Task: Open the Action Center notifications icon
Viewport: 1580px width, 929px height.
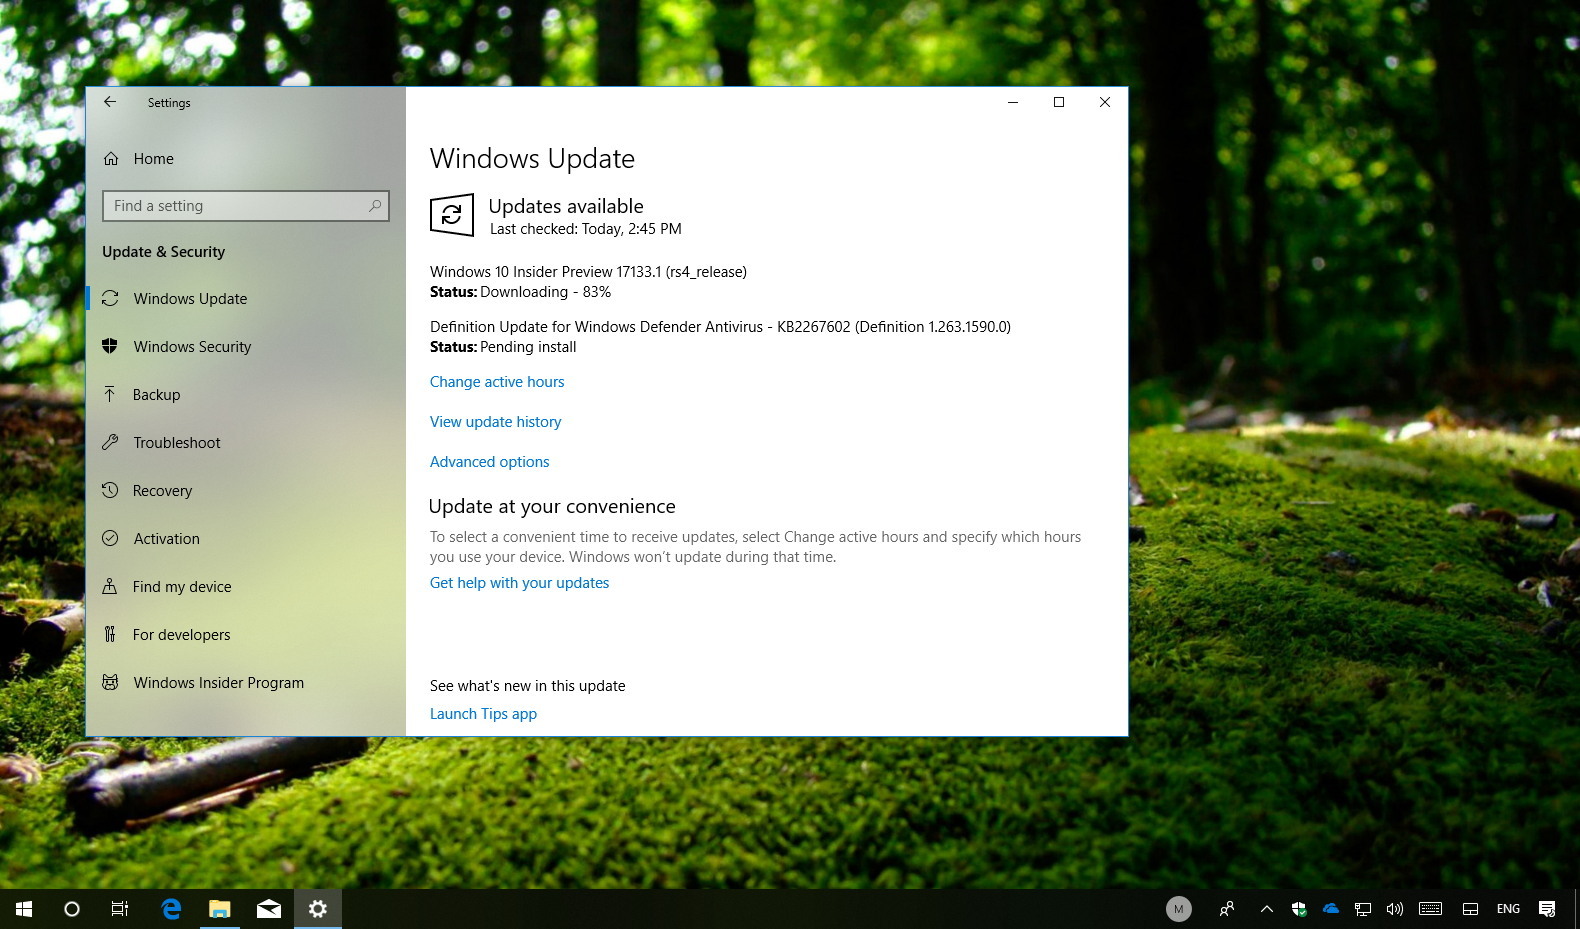Action: [x=1547, y=909]
